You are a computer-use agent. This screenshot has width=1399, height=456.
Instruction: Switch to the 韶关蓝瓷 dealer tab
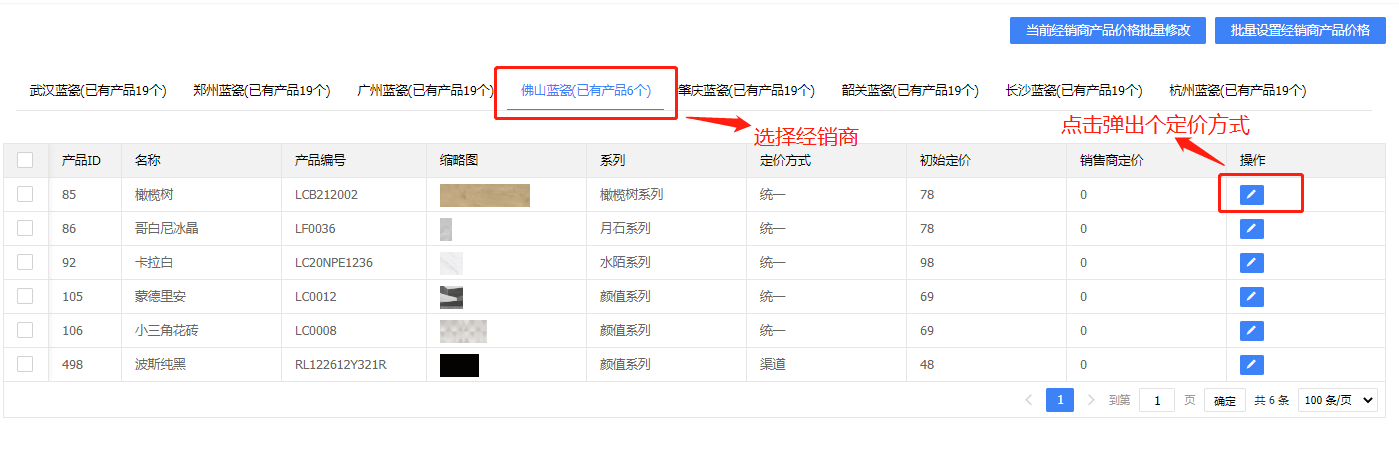click(x=910, y=91)
